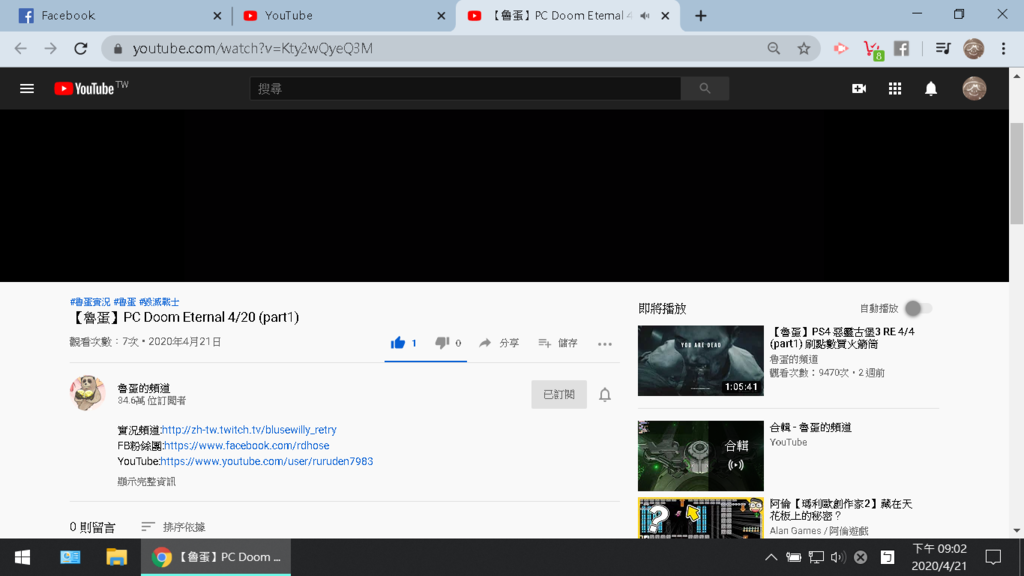Click the #魯蛋 hashtag

(x=125, y=302)
